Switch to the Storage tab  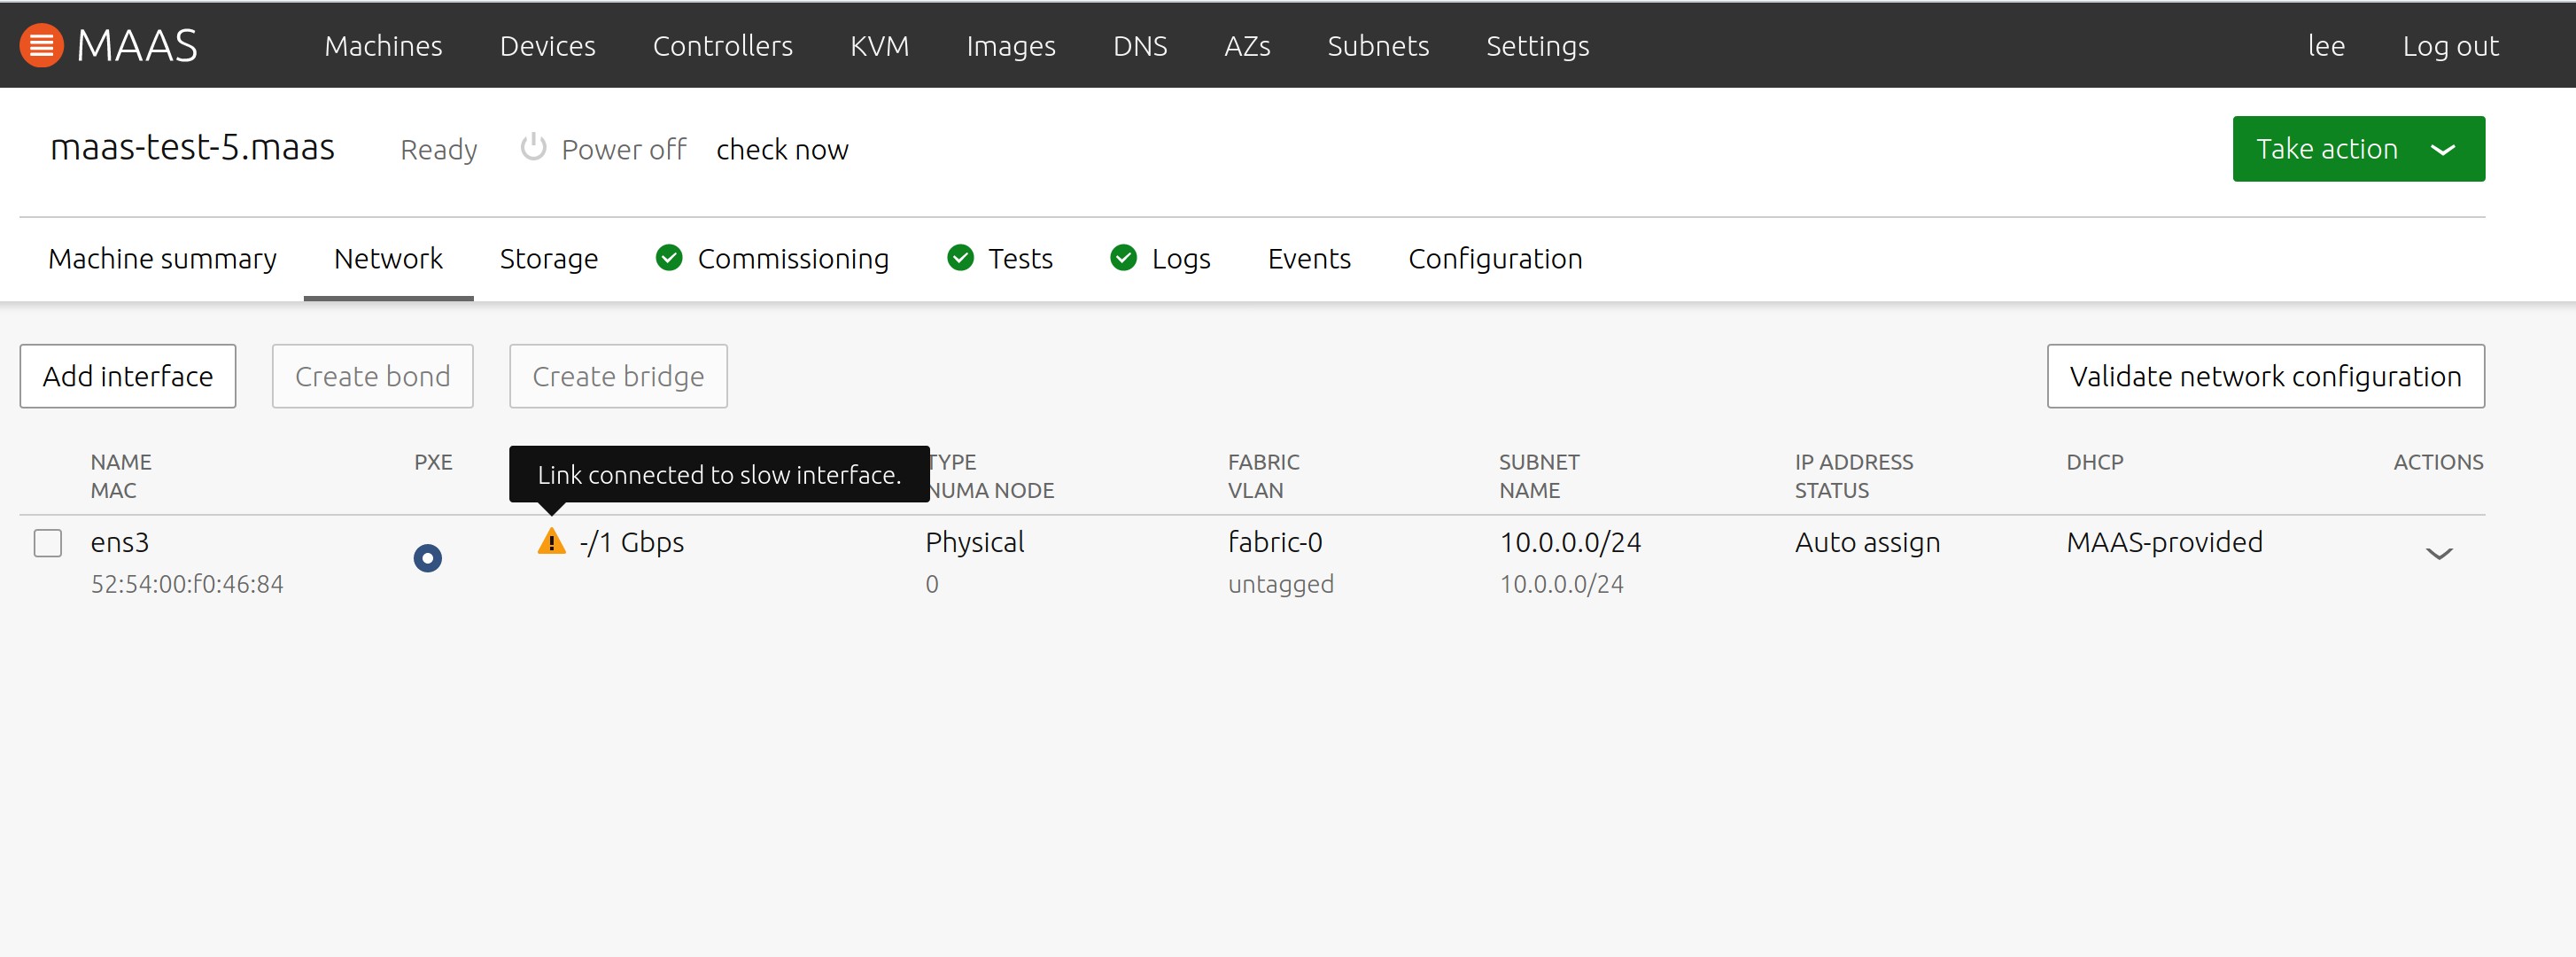[548, 259]
